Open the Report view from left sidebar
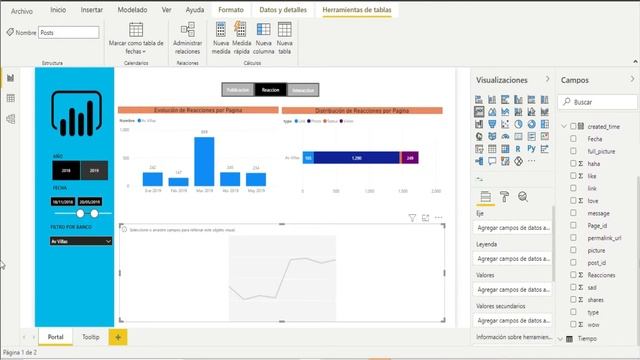The image size is (640, 360). tap(11, 78)
